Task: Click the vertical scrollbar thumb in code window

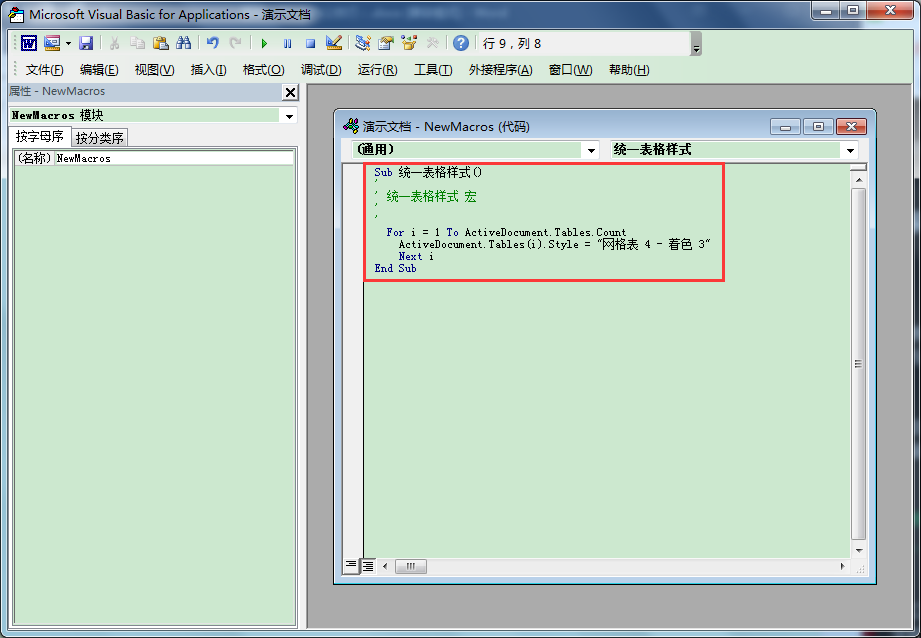Action: pyautogui.click(x=859, y=364)
